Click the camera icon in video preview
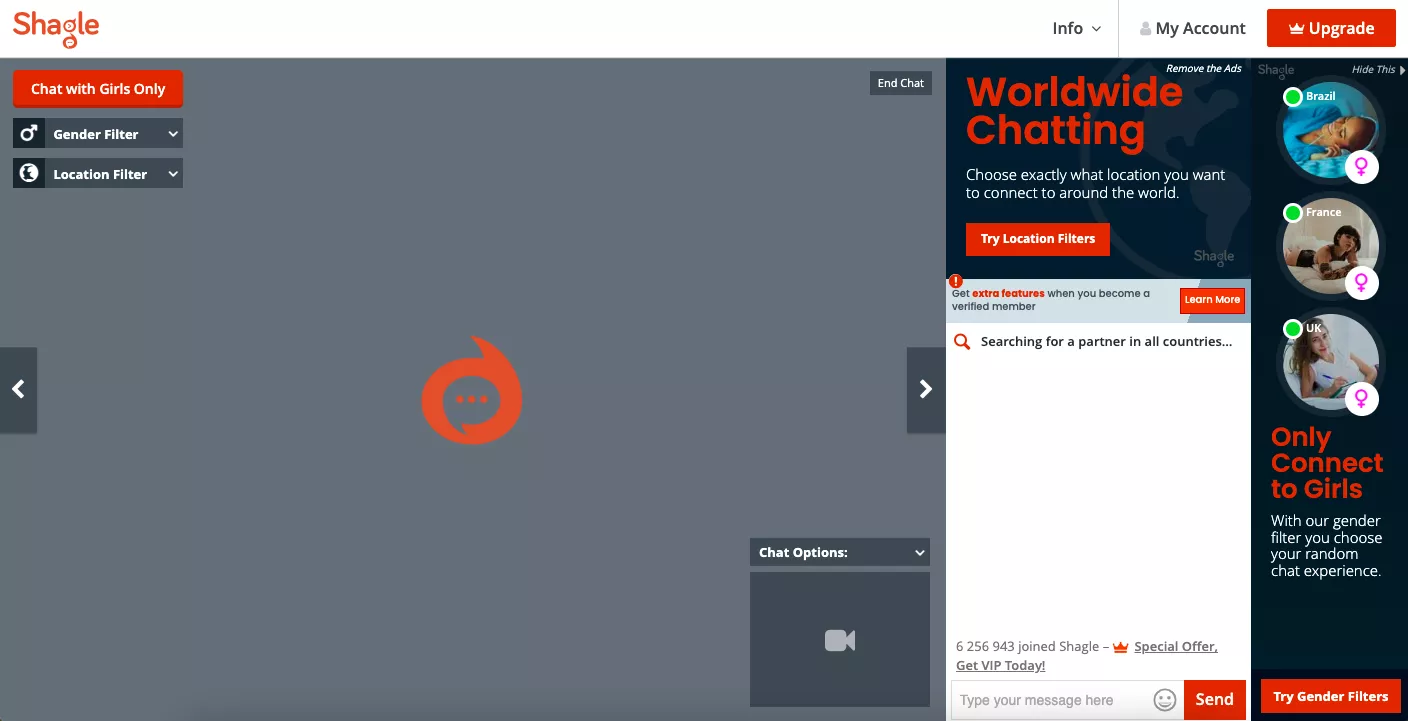The image size is (1408, 721). pyautogui.click(x=840, y=640)
